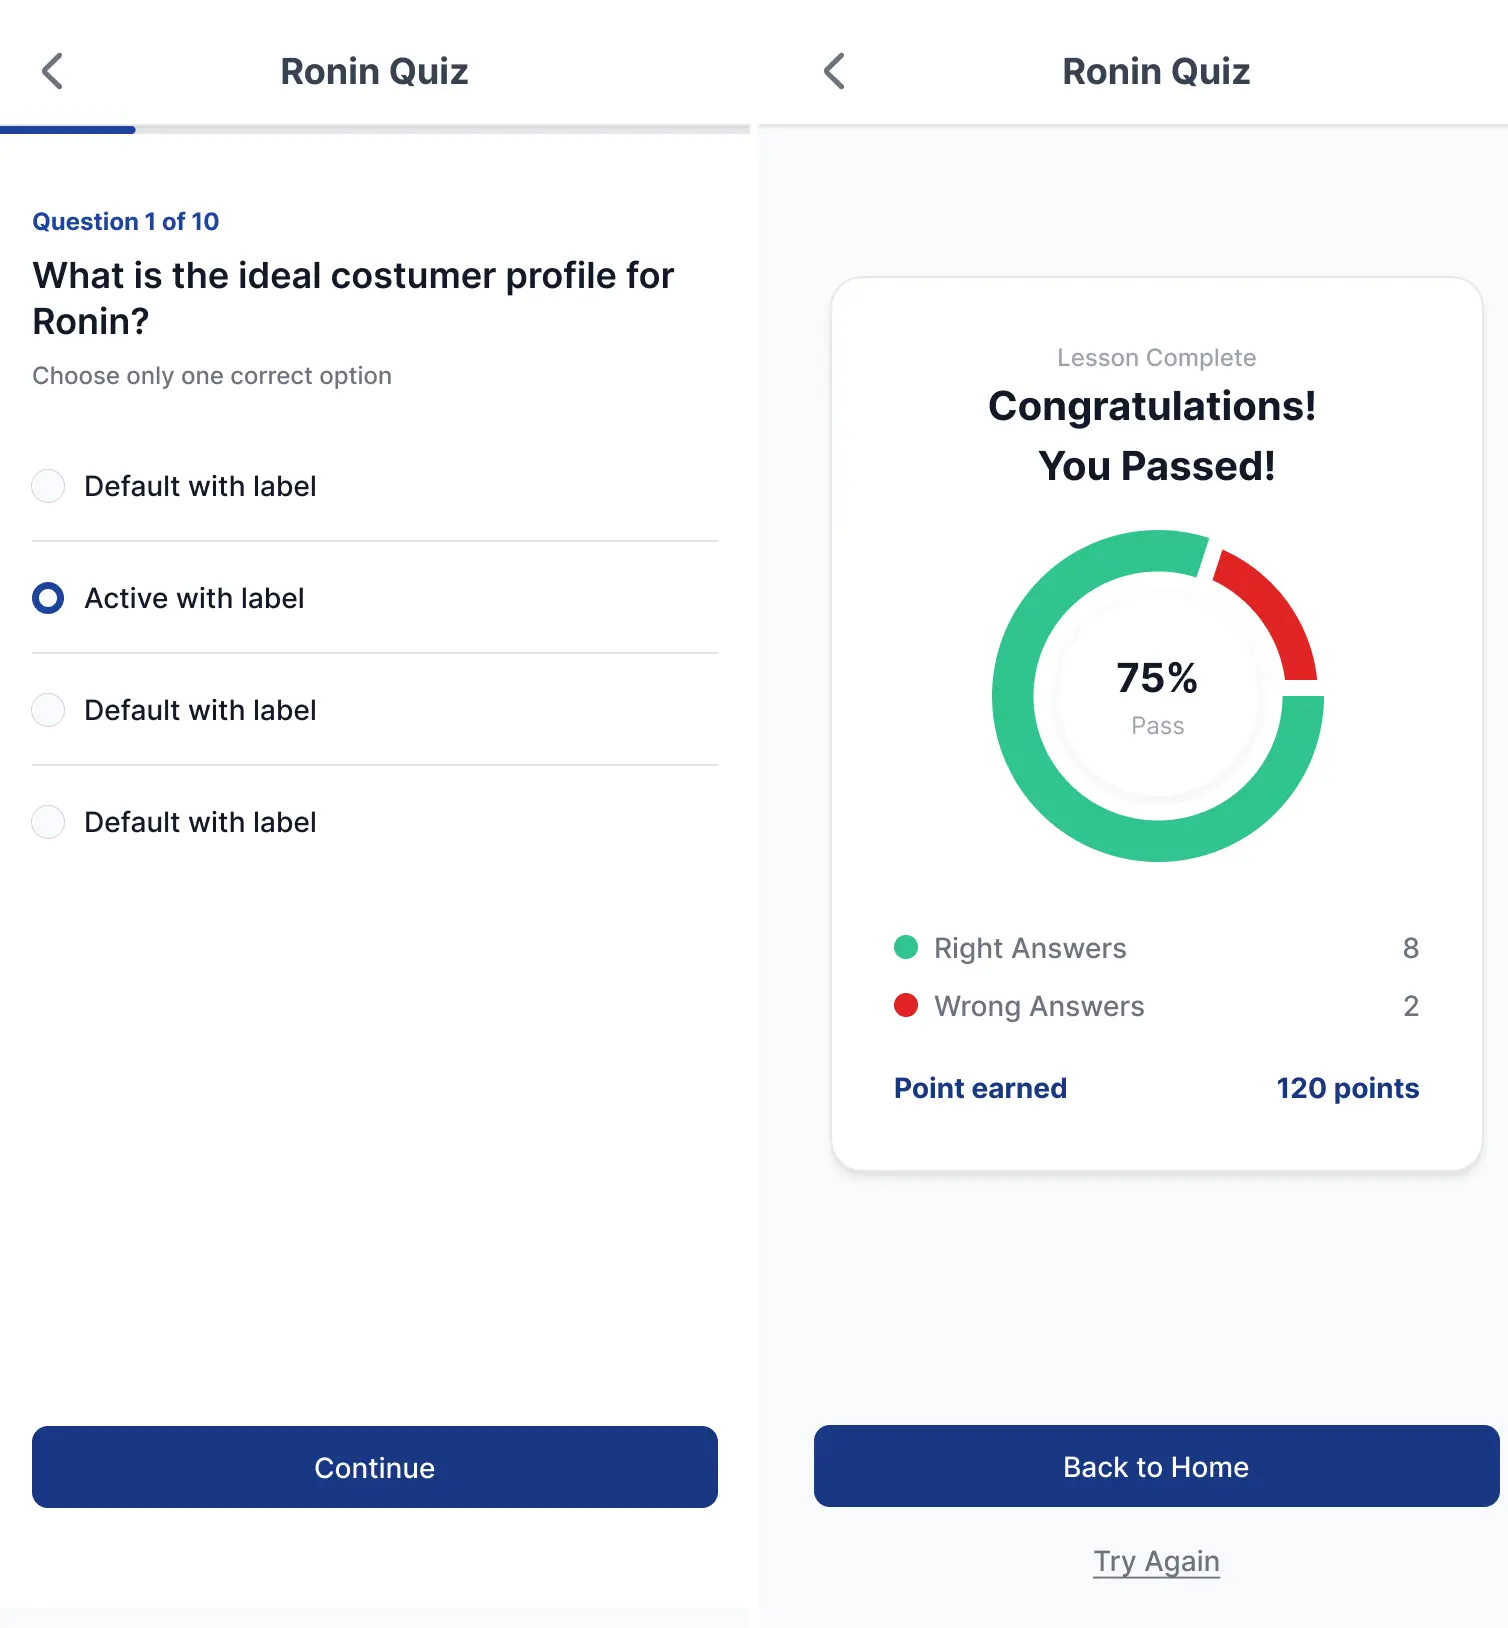
Task: Choose the third option's radio button
Action: point(48,710)
